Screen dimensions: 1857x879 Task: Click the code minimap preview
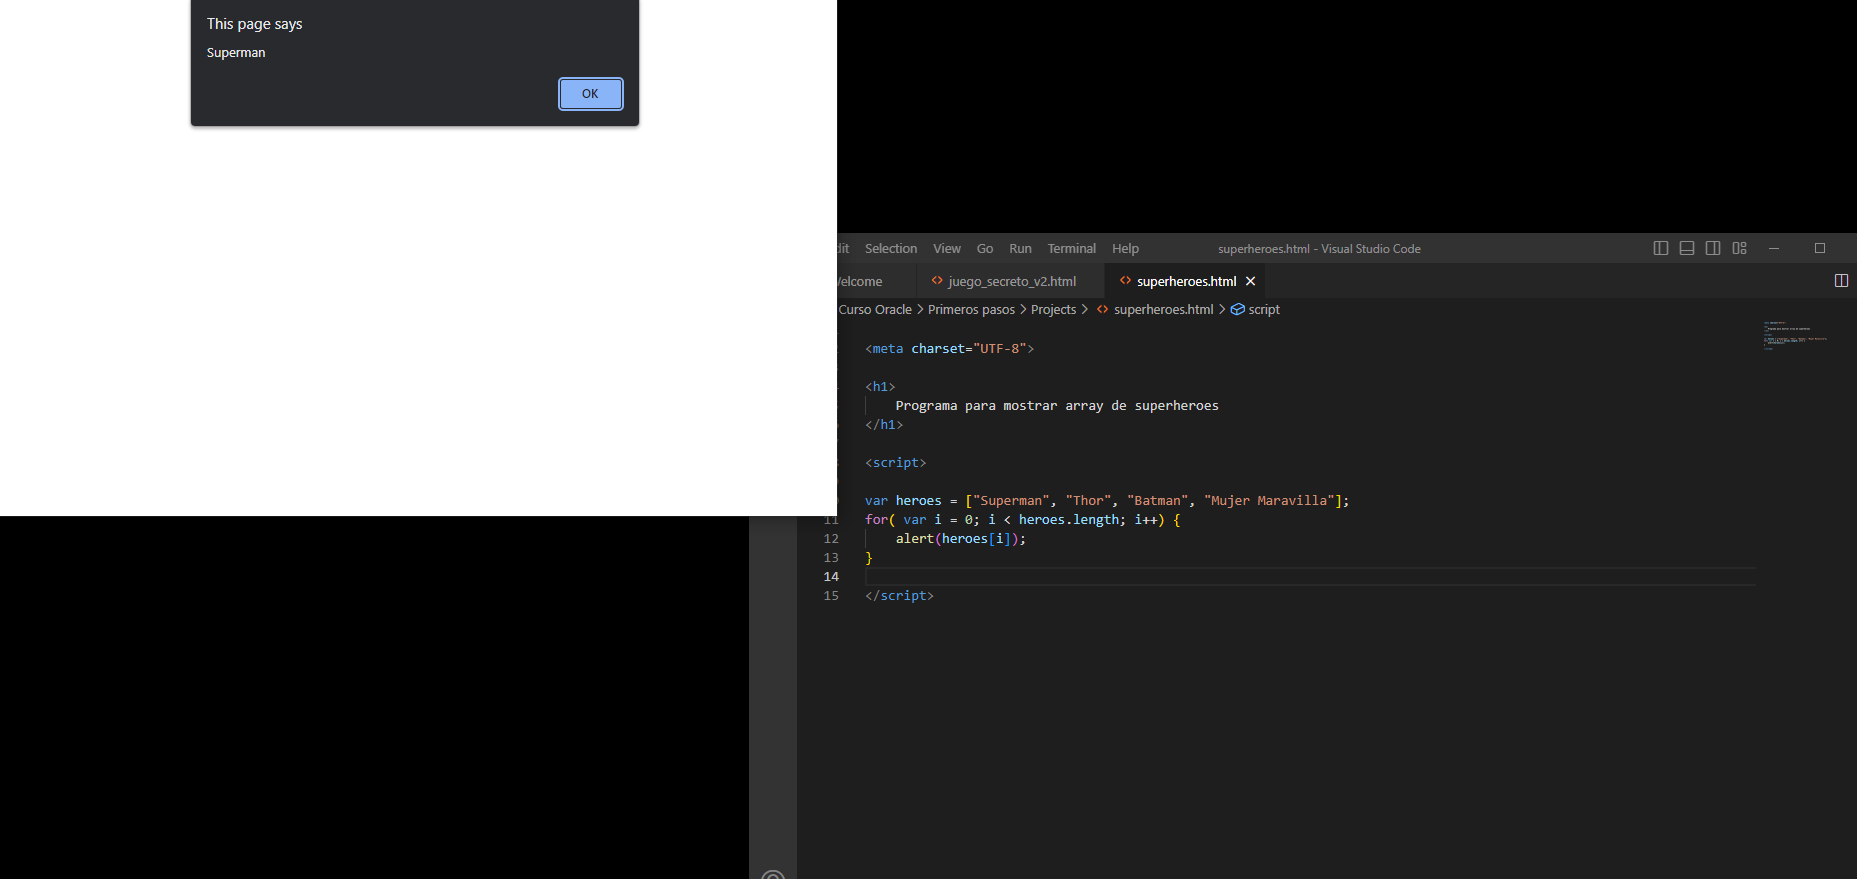click(1797, 336)
